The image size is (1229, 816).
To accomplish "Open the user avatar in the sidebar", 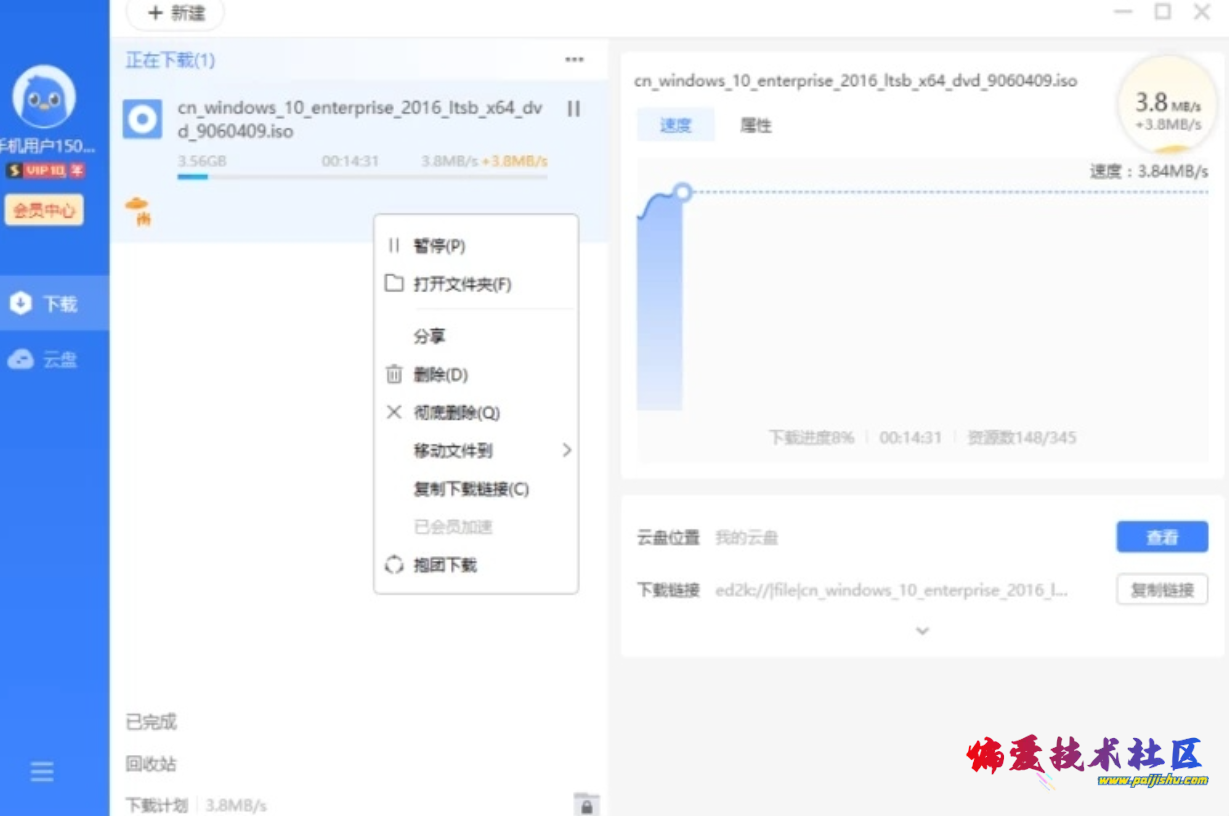I will [44, 97].
